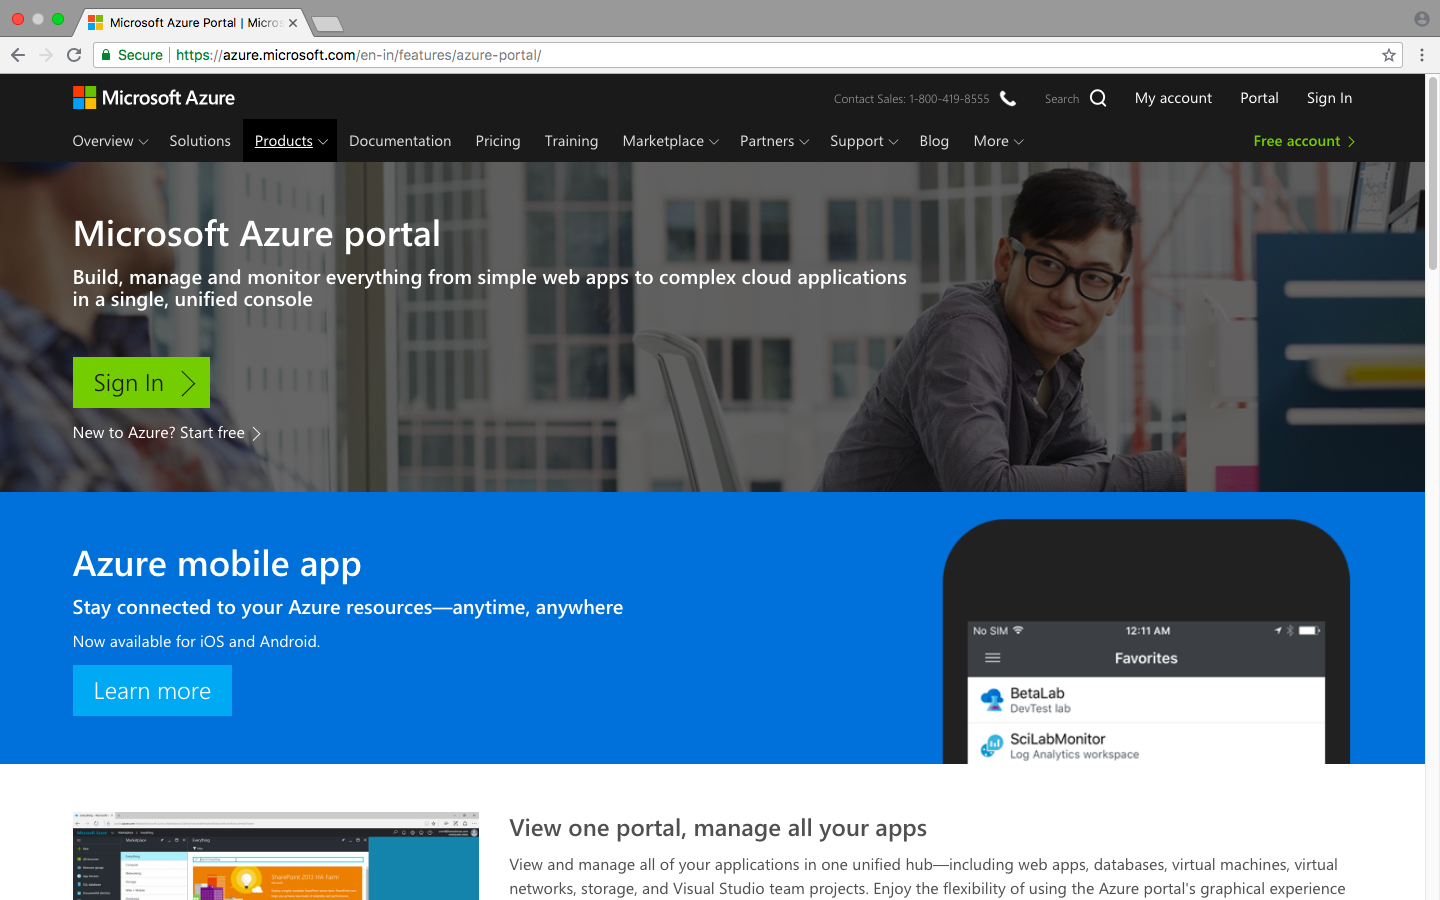Click the Learn more button

tap(152, 690)
